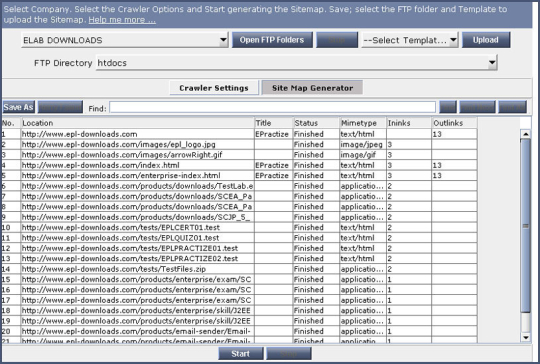Click the image/jpeg mimetype cell
The width and height of the screenshot is (540, 364).
tap(363, 144)
